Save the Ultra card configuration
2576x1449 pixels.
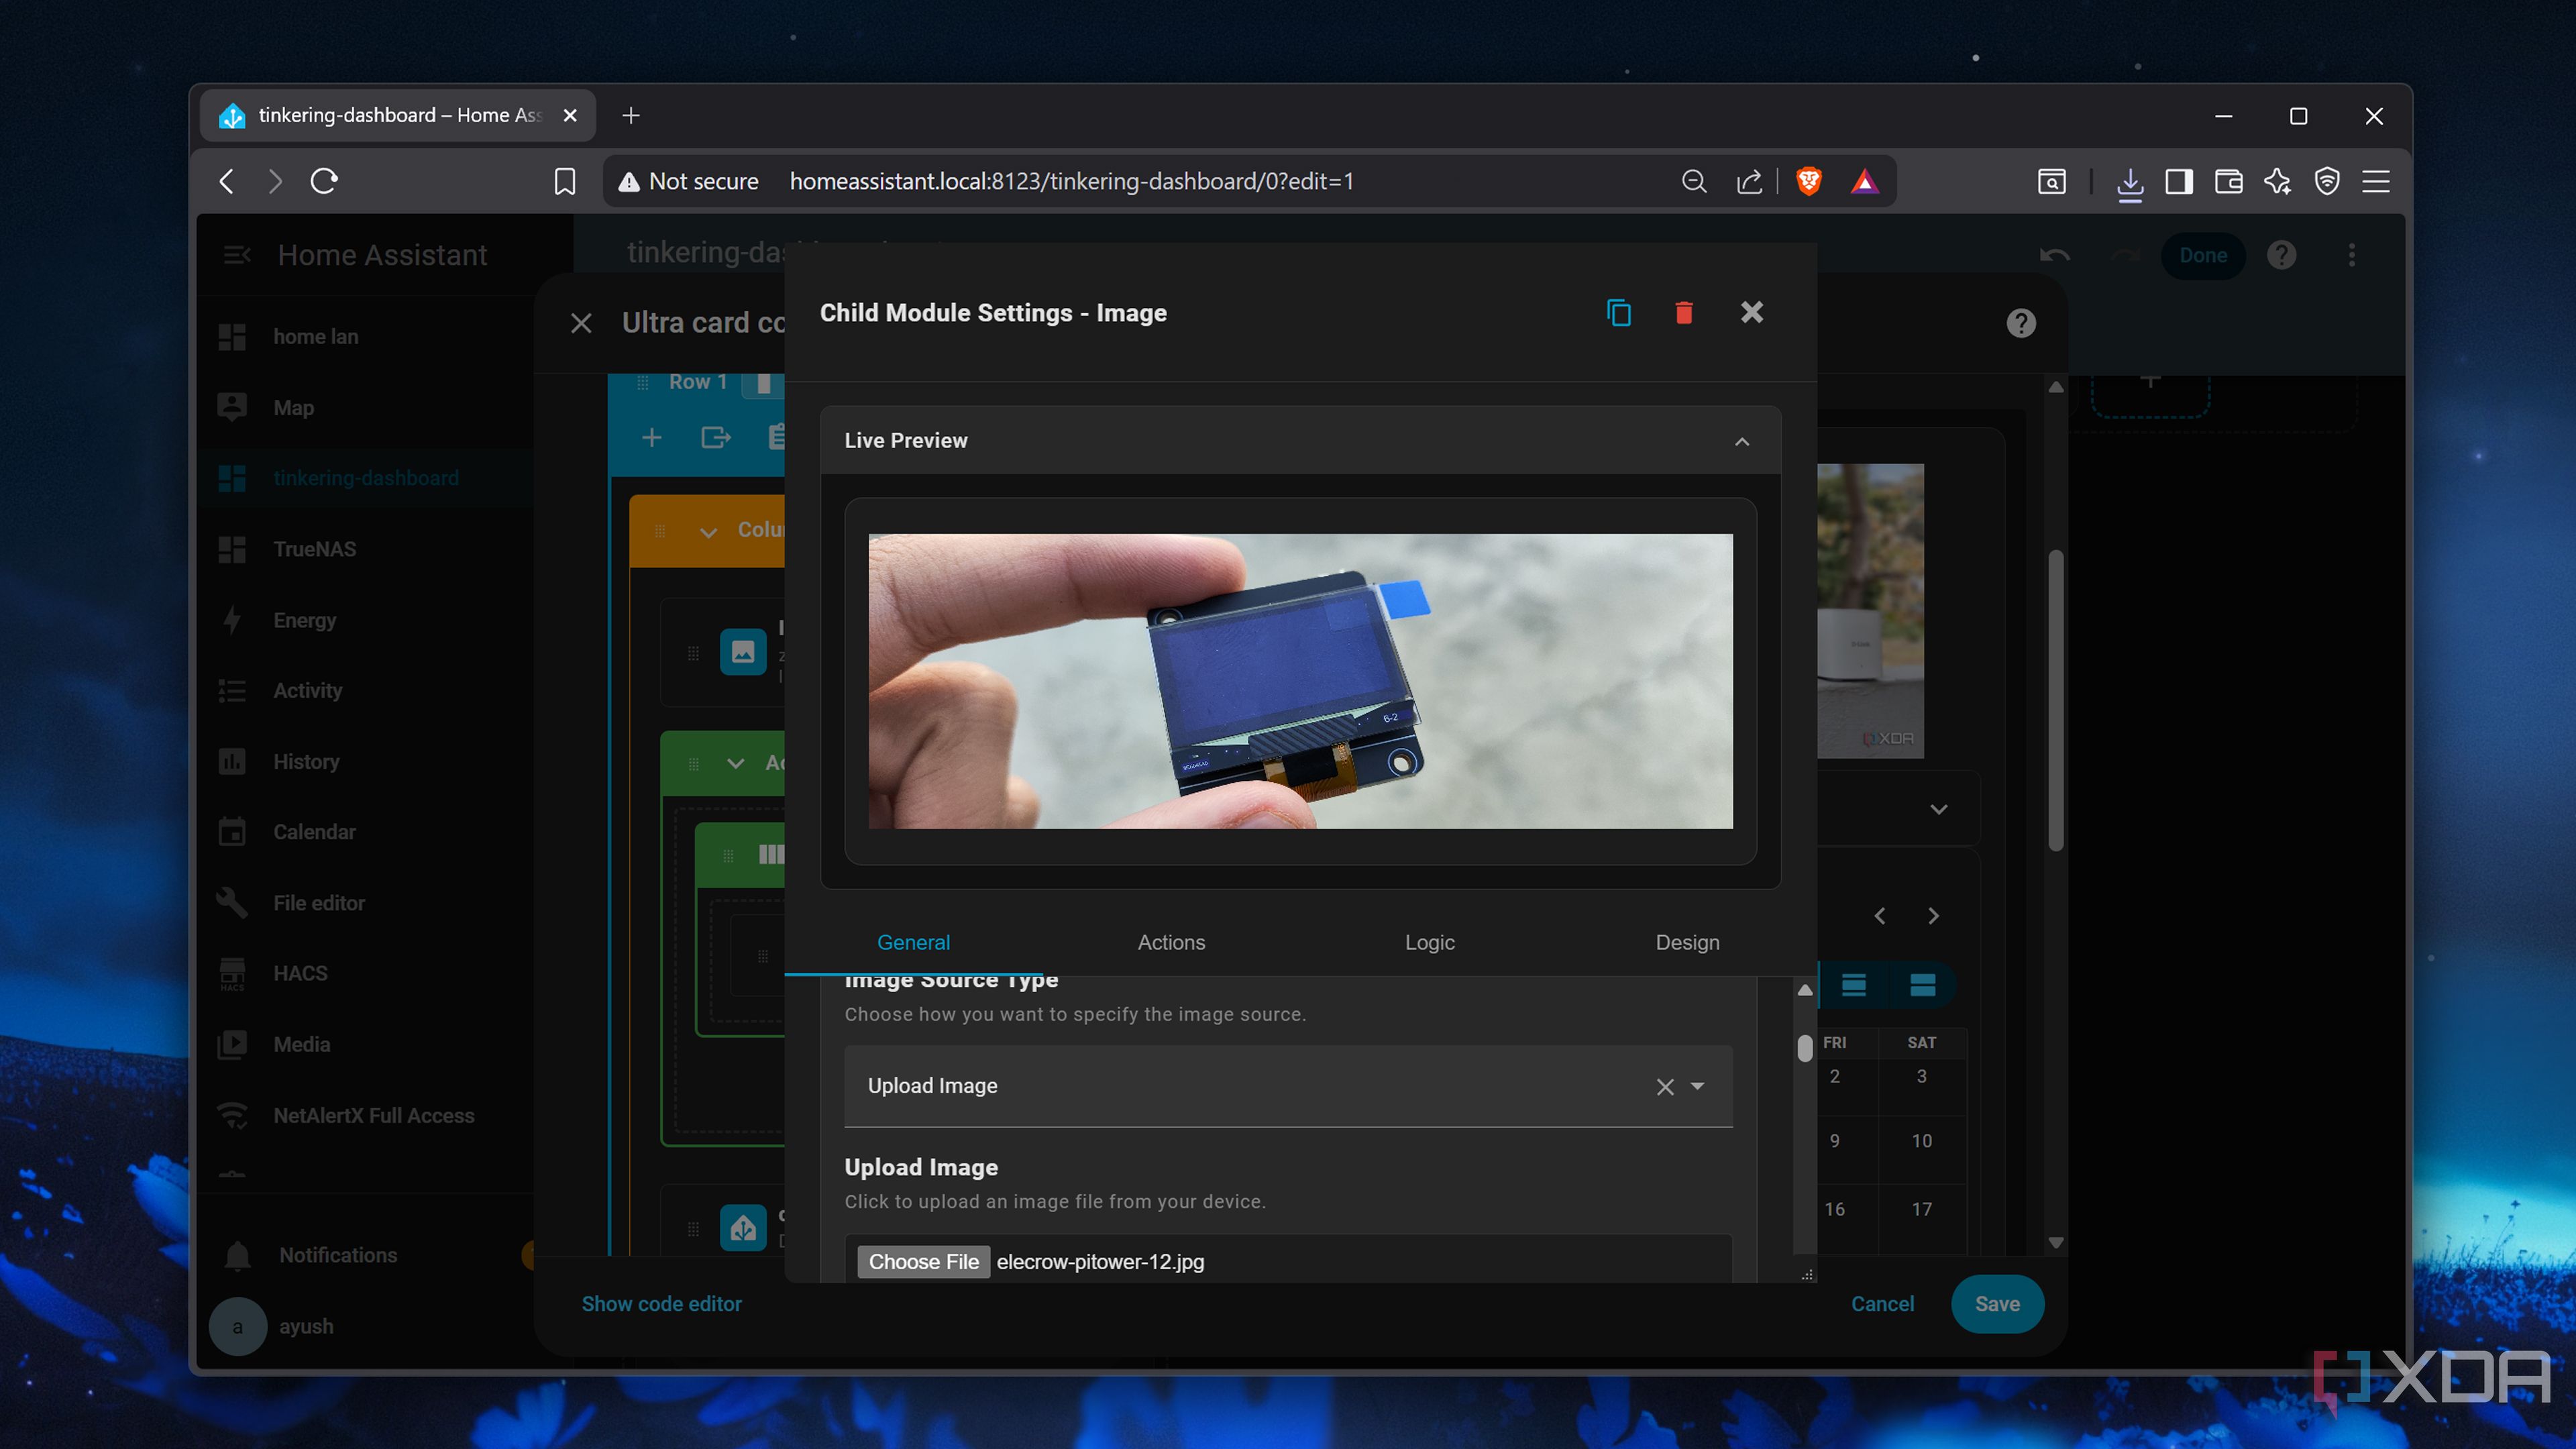pos(1997,1304)
